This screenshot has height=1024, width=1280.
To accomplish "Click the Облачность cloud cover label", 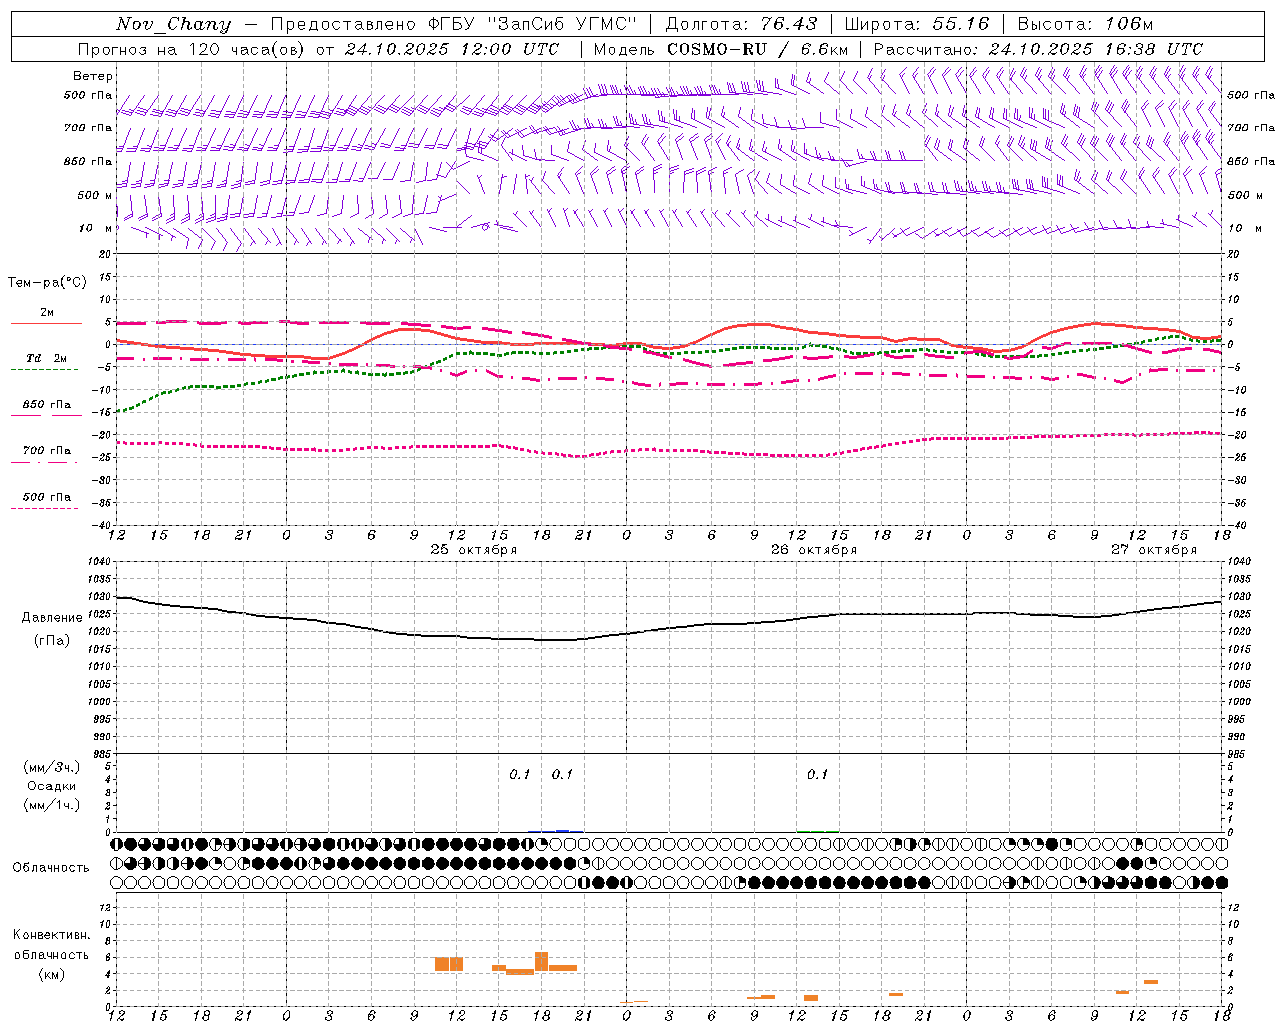I will [x=51, y=868].
